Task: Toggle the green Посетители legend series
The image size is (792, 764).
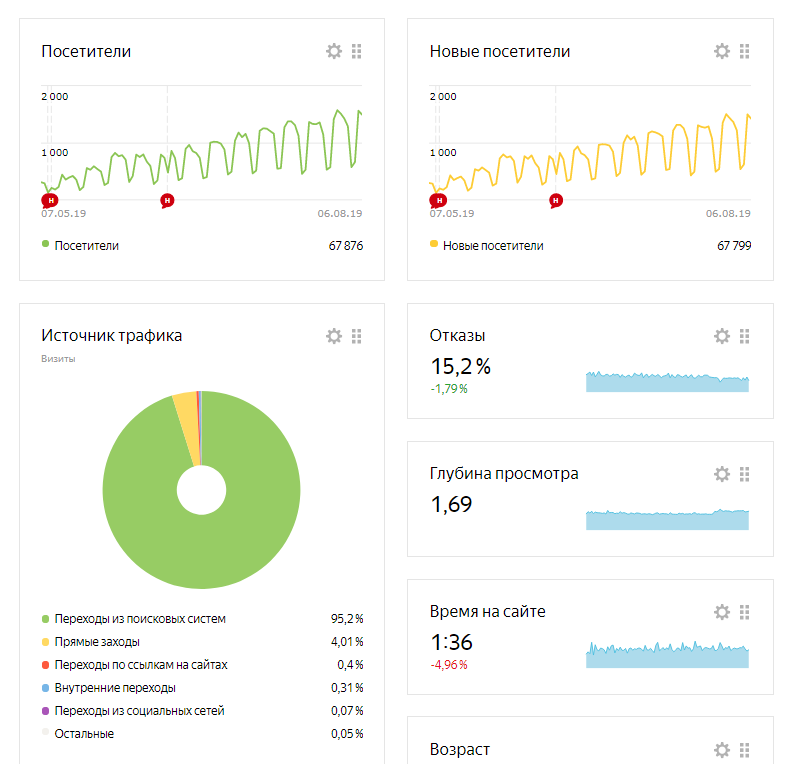Action: tap(85, 245)
